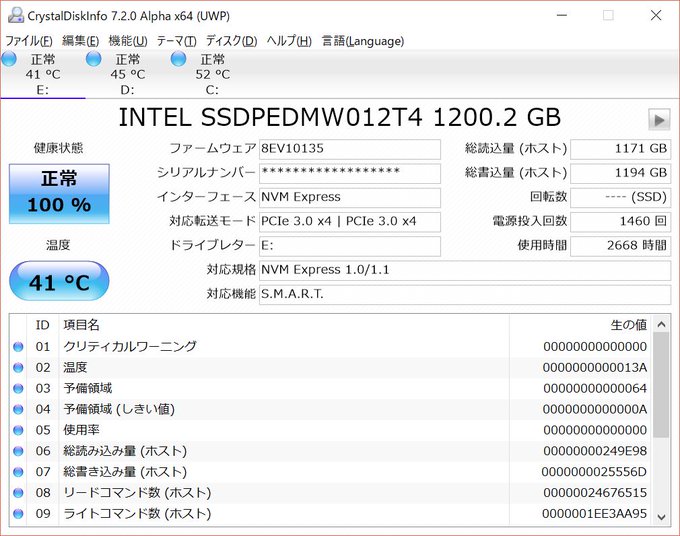Screen dimensions: 680x536
Task: Minimize the CrystalDiskInfo window
Action: [x=562, y=15]
